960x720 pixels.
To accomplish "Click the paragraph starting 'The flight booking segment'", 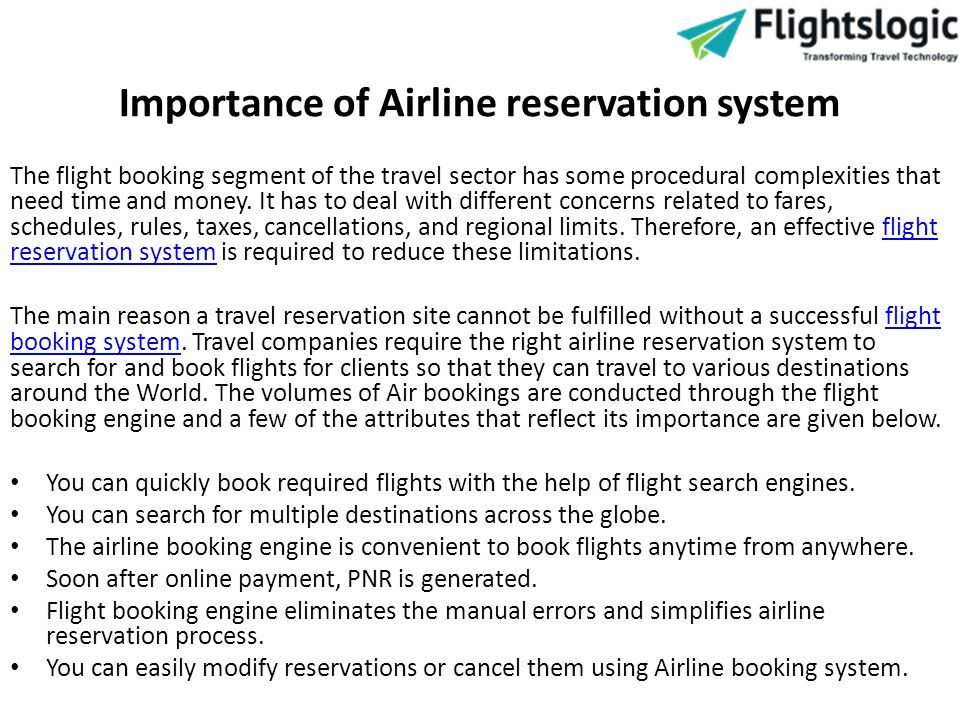I will (475, 214).
